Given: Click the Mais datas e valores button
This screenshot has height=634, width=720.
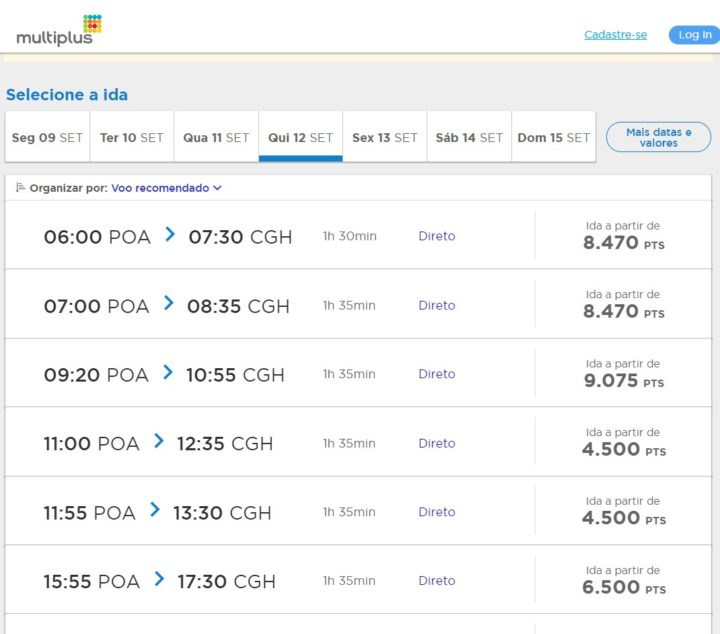Looking at the screenshot, I should [658, 137].
